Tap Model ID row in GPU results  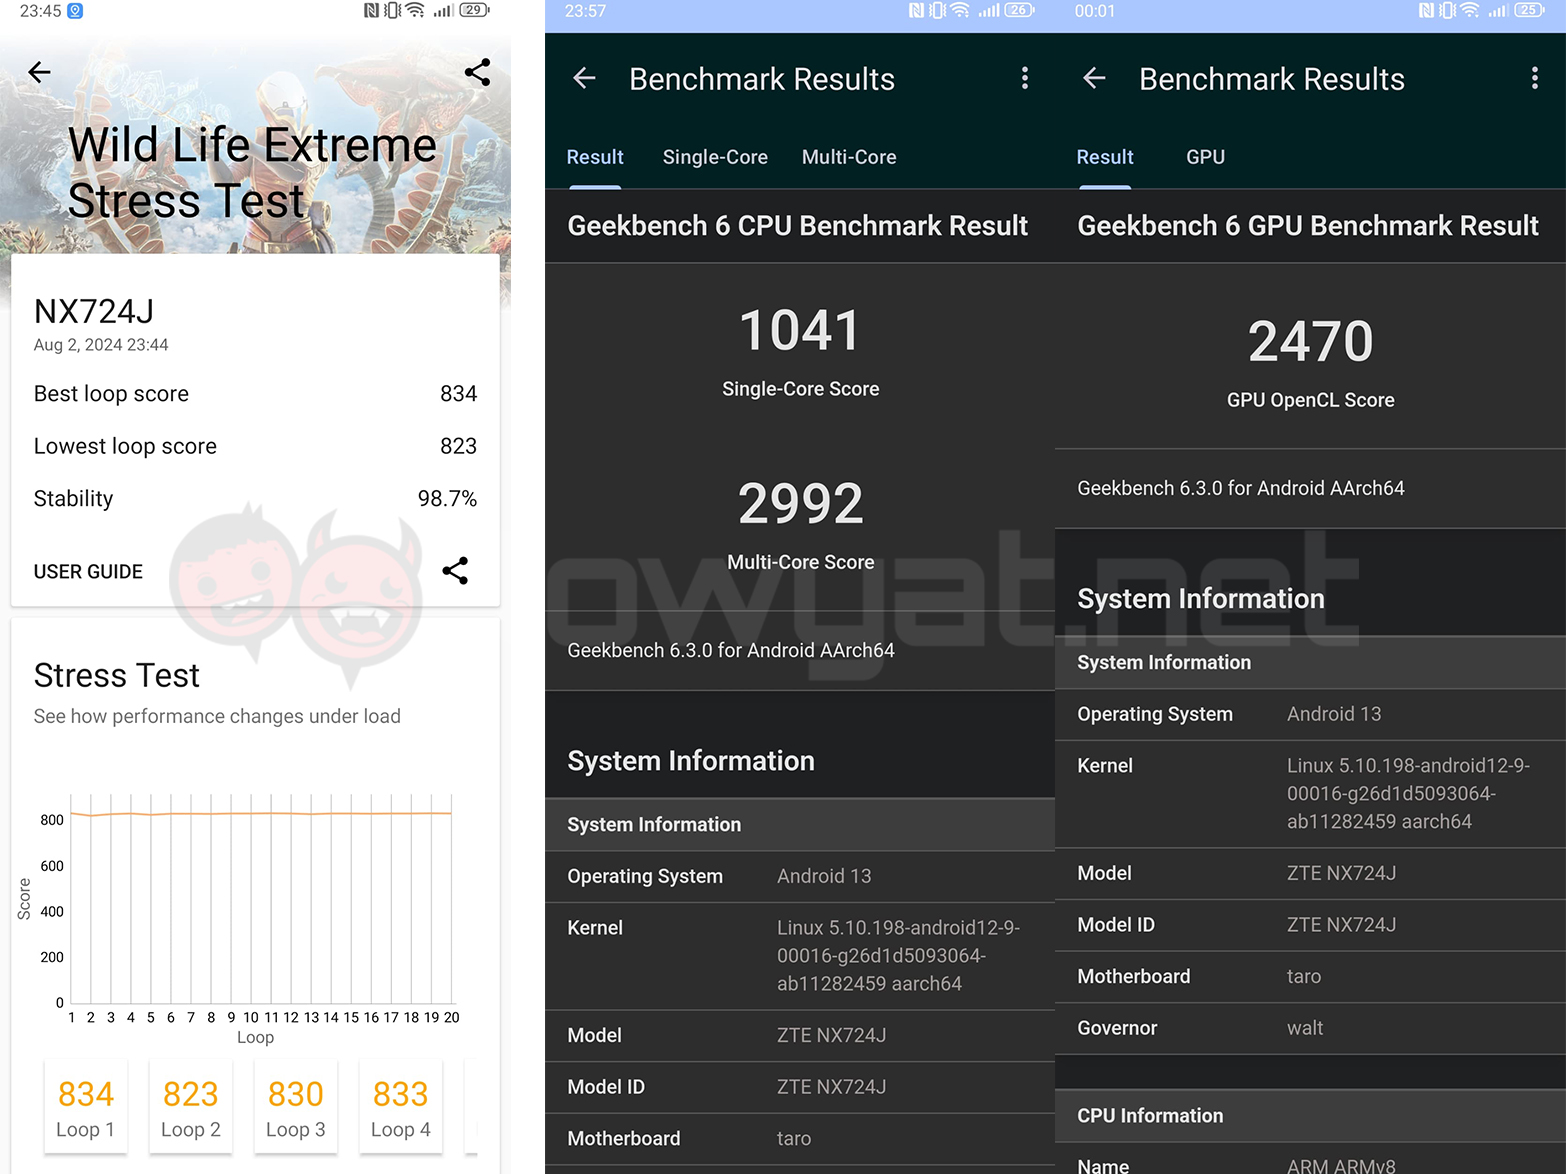(1310, 925)
